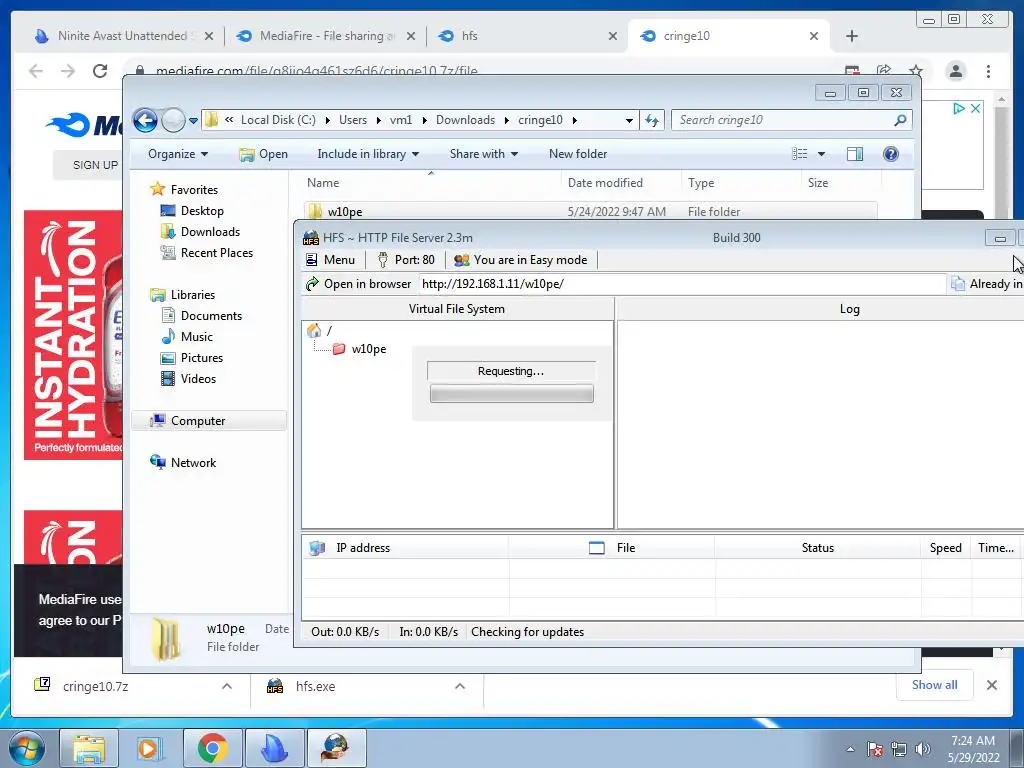This screenshot has width=1024, height=768.
Task: Click Show all downloads
Action: pos(935,685)
